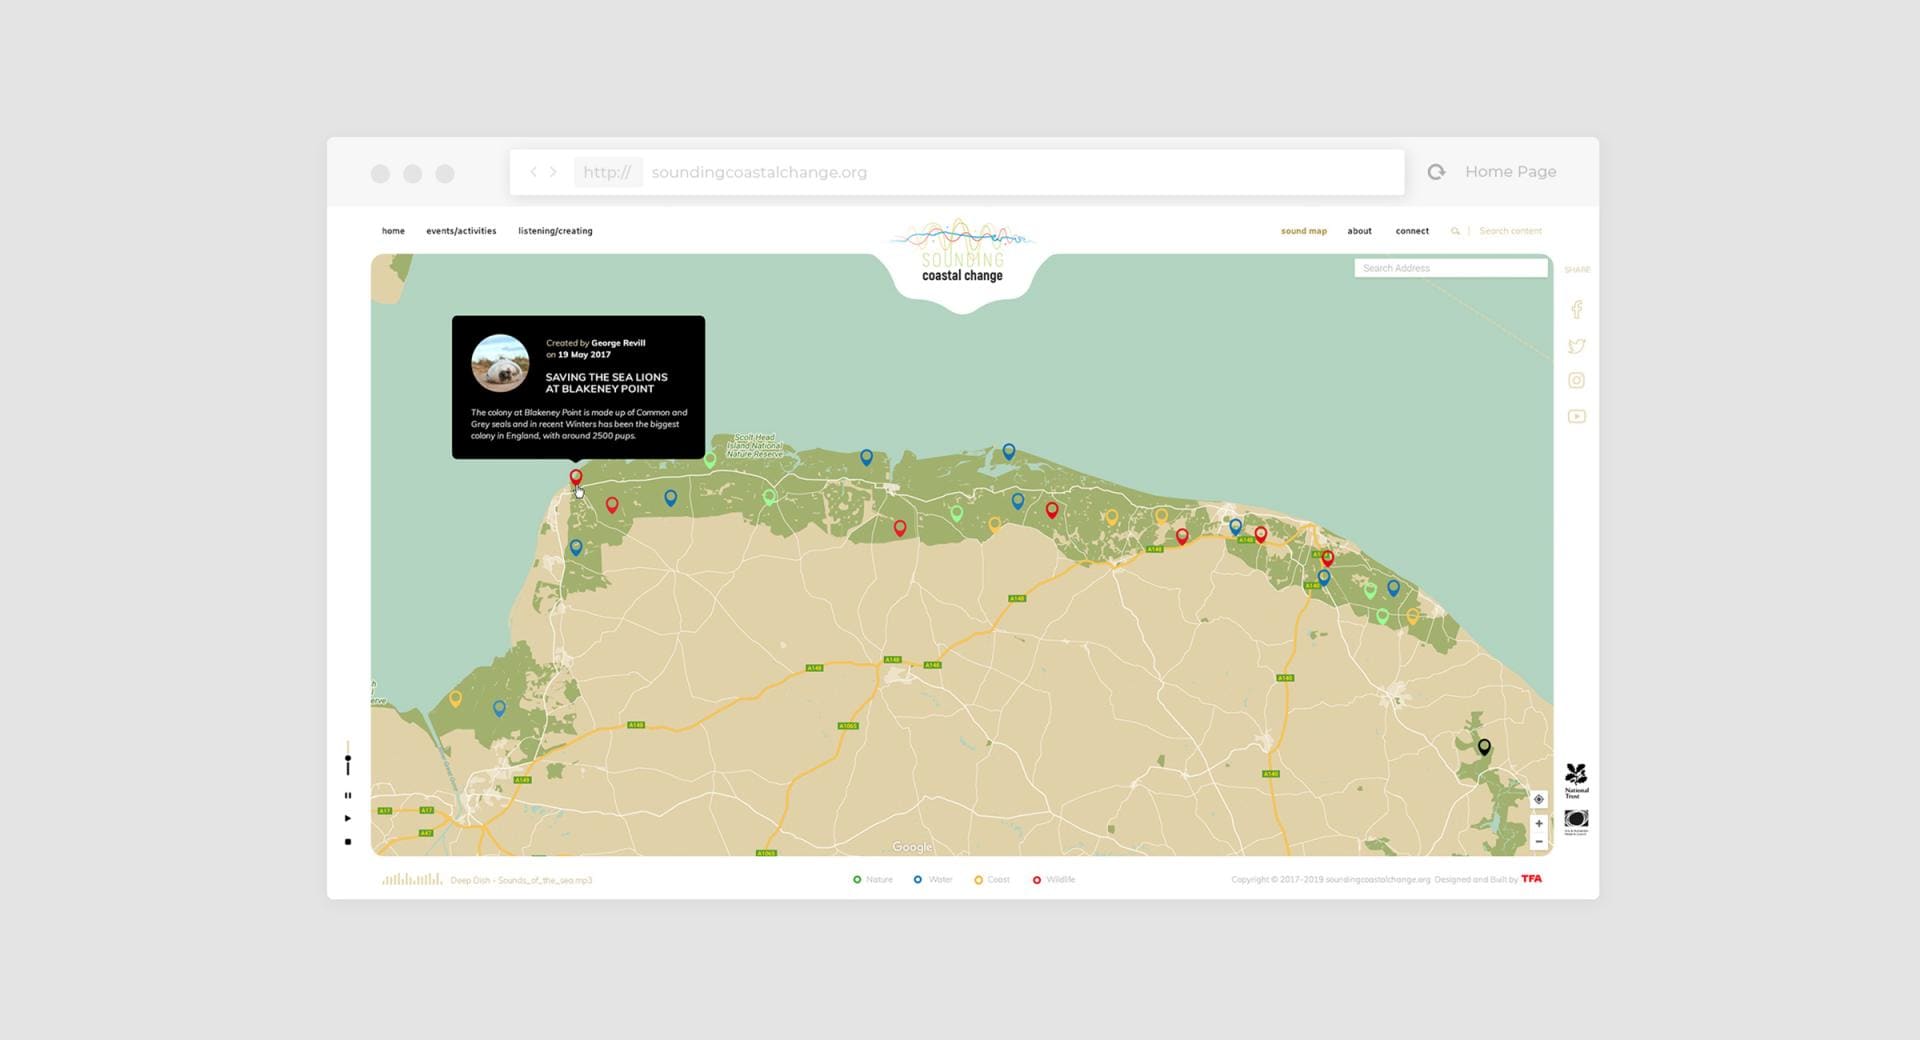1920x1040 pixels.
Task: Click the search magnifier icon
Action: [1455, 231]
